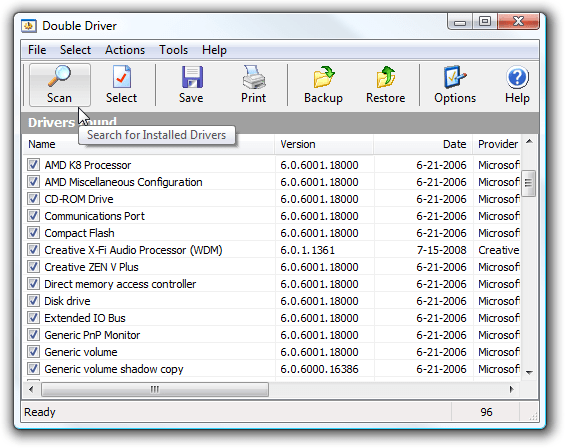The height and width of the screenshot is (448, 565).
Task: Click the vertical scrollbar thumb
Action: click(529, 183)
